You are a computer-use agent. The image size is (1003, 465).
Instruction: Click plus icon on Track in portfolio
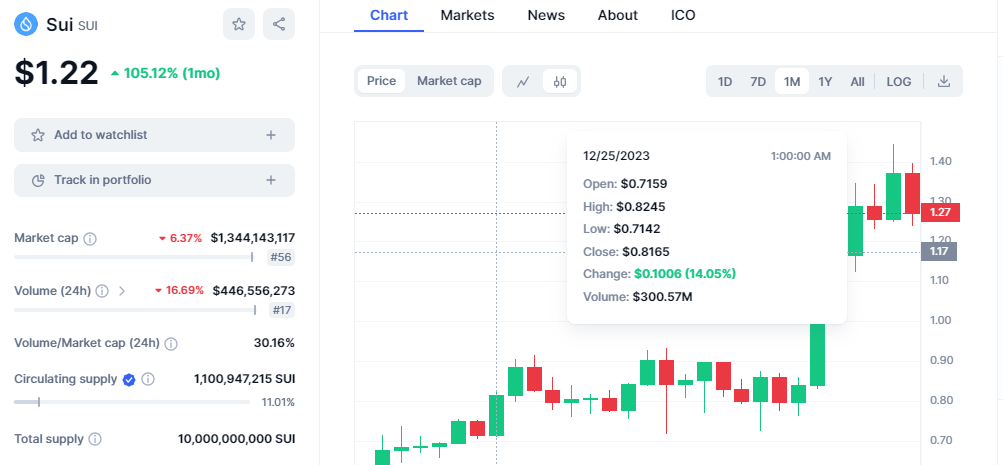tap(271, 180)
